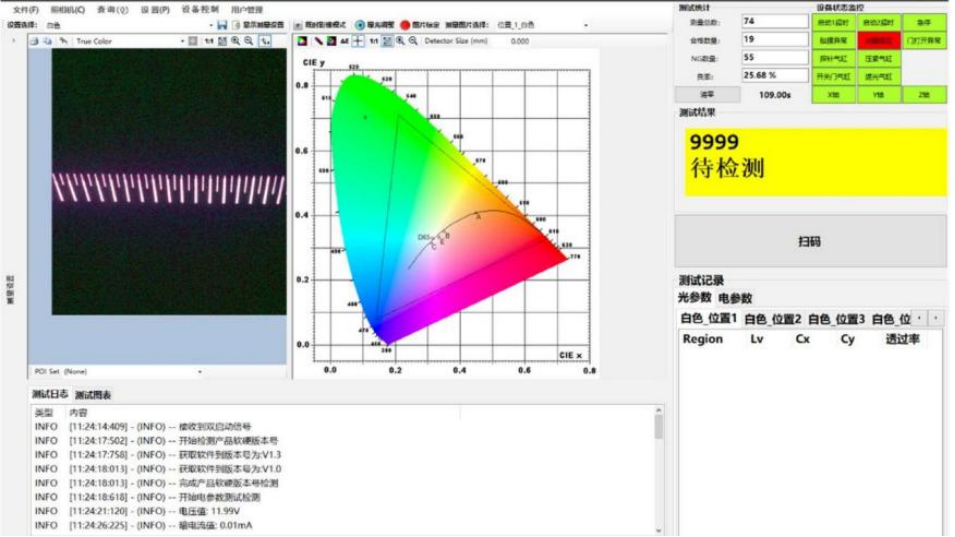Screen dimensions: 955x537
Task: Click the diagonal line tool in CIE toolbar
Action: click(x=318, y=41)
